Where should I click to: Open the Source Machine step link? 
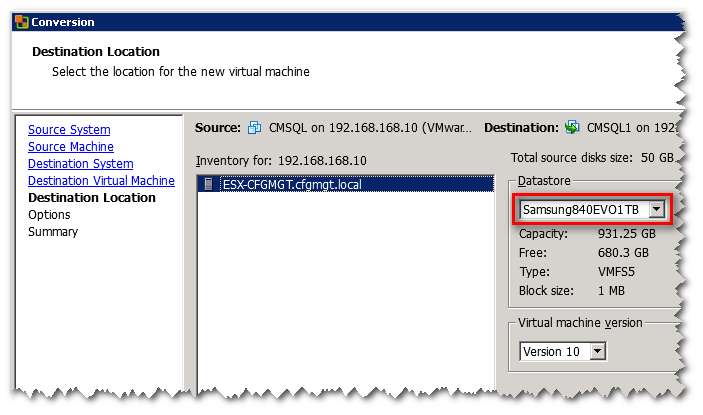pyautogui.click(x=71, y=147)
